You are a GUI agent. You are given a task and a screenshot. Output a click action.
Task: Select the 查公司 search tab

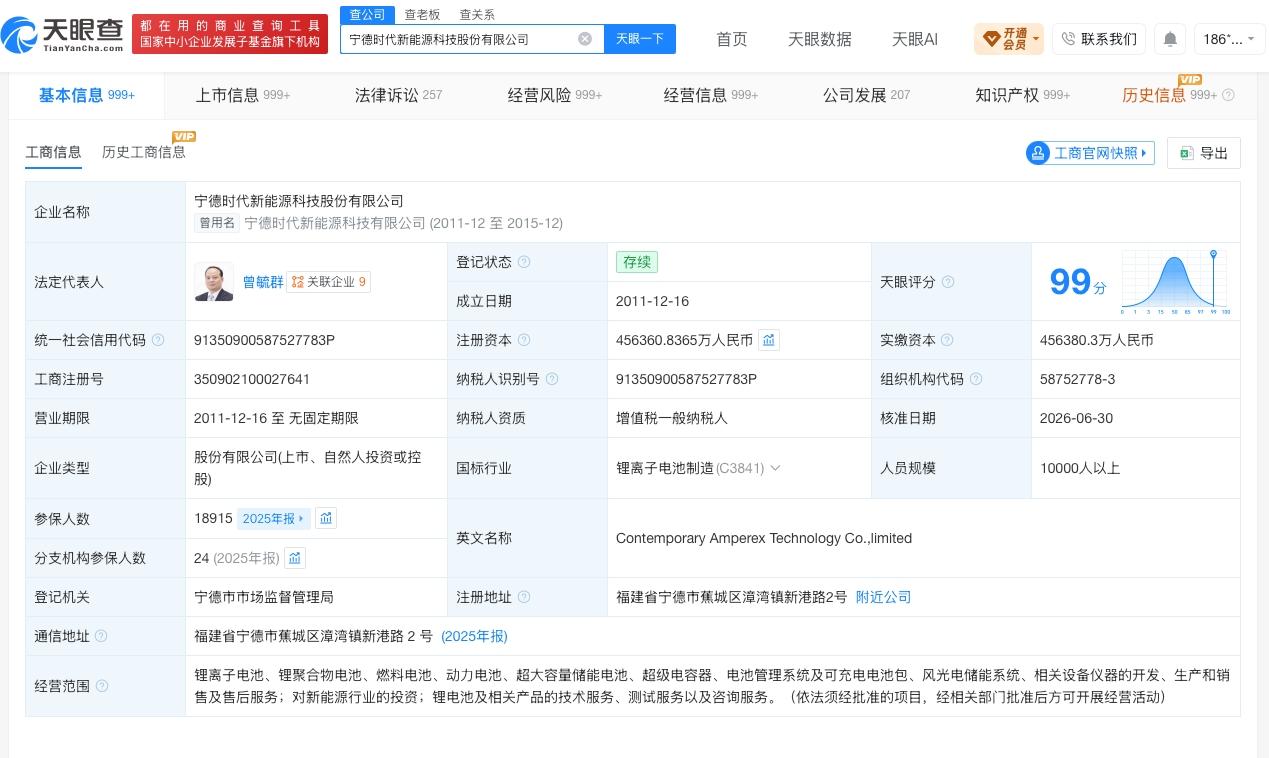coord(367,15)
